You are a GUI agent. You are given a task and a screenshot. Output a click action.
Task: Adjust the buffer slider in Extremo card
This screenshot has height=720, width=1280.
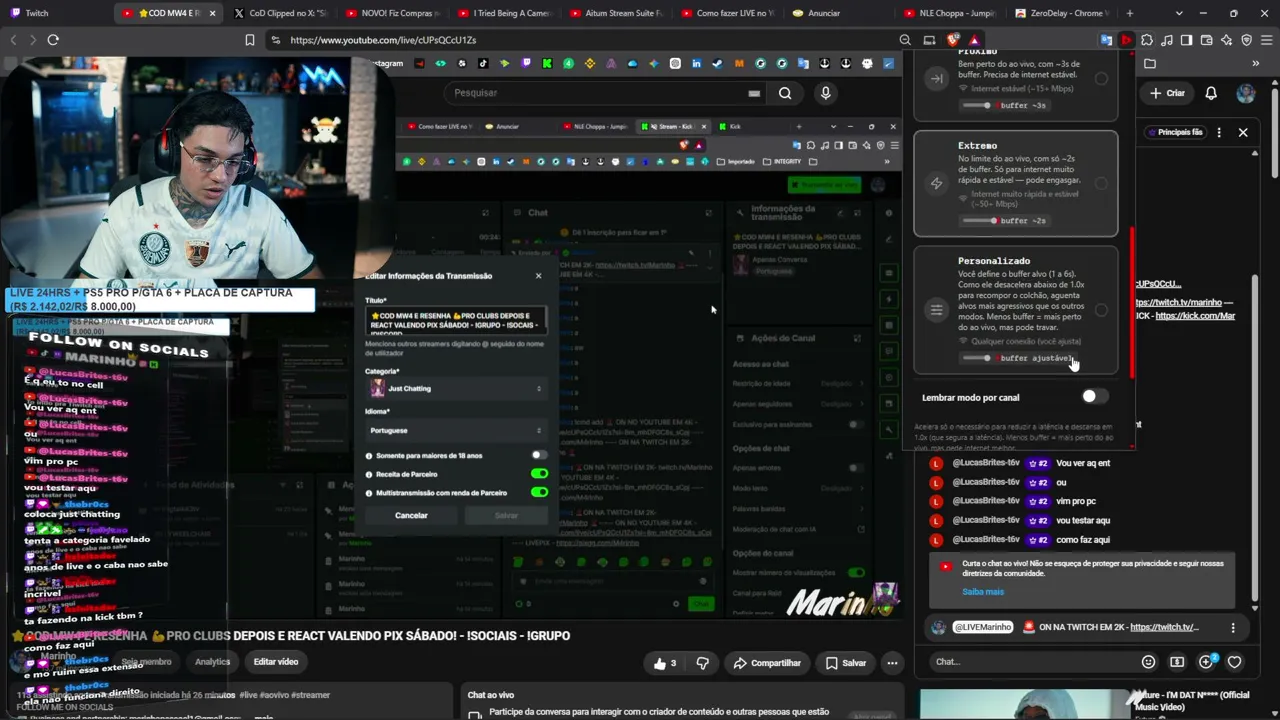click(978, 221)
